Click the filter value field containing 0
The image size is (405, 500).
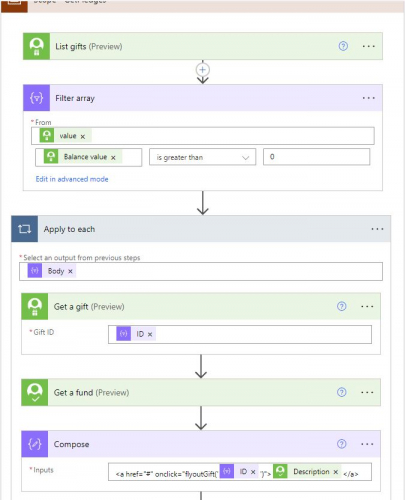click(316, 157)
